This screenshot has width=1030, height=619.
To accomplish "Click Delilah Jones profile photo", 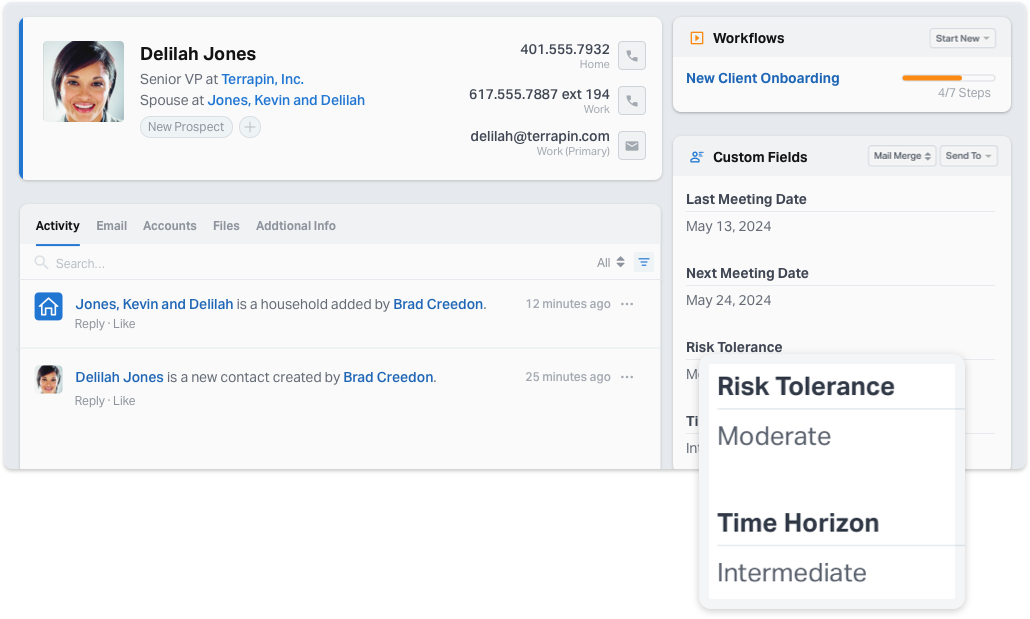I will [83, 81].
